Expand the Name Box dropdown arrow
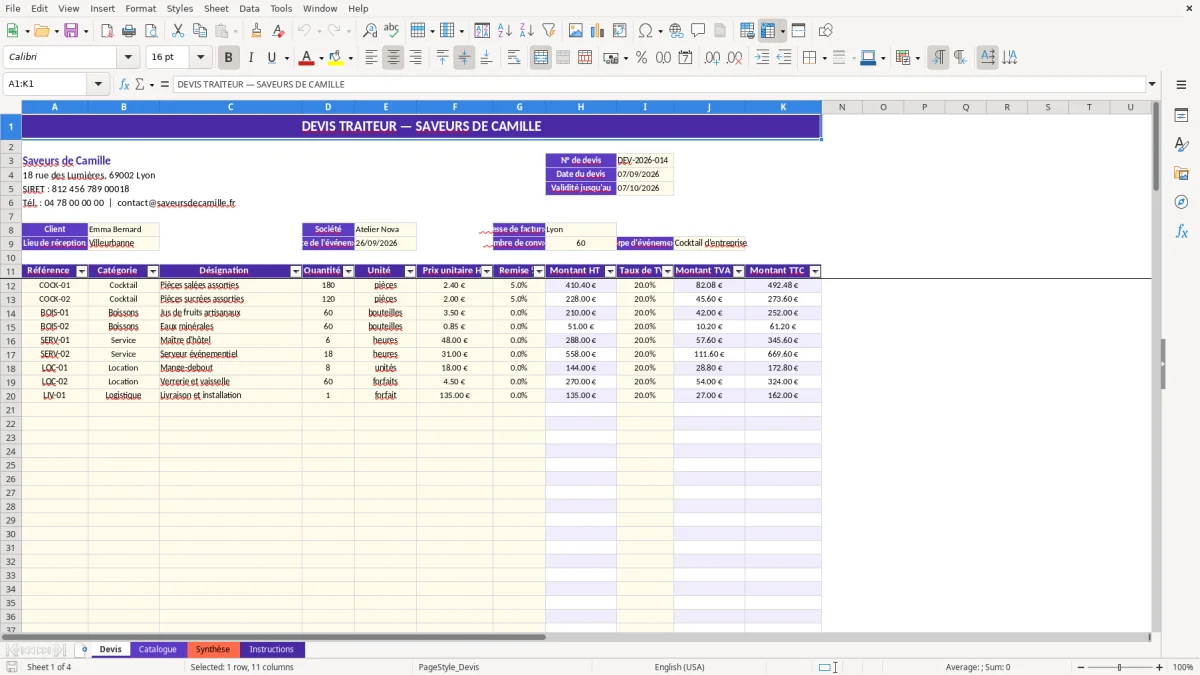Viewport: 1200px width, 675px height. coord(97,84)
